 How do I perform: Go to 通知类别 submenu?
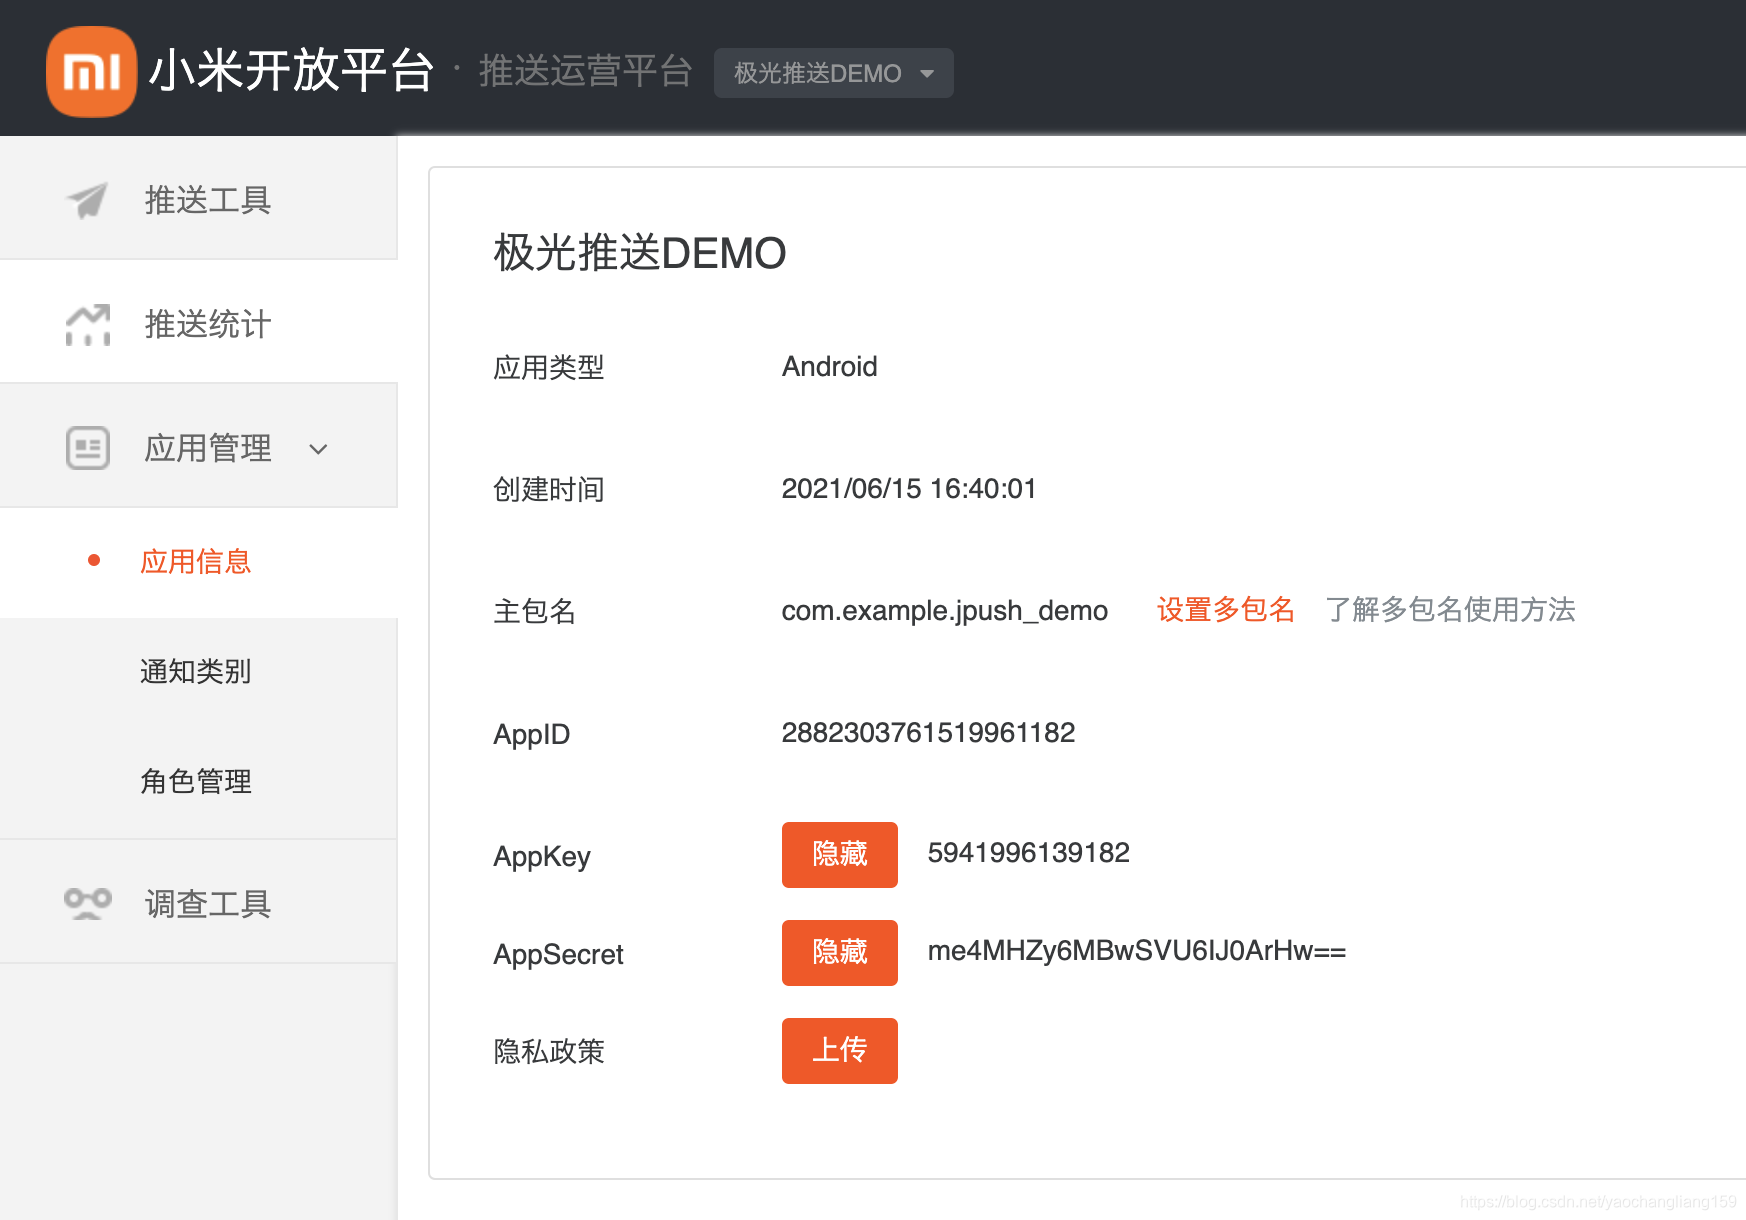tap(195, 671)
